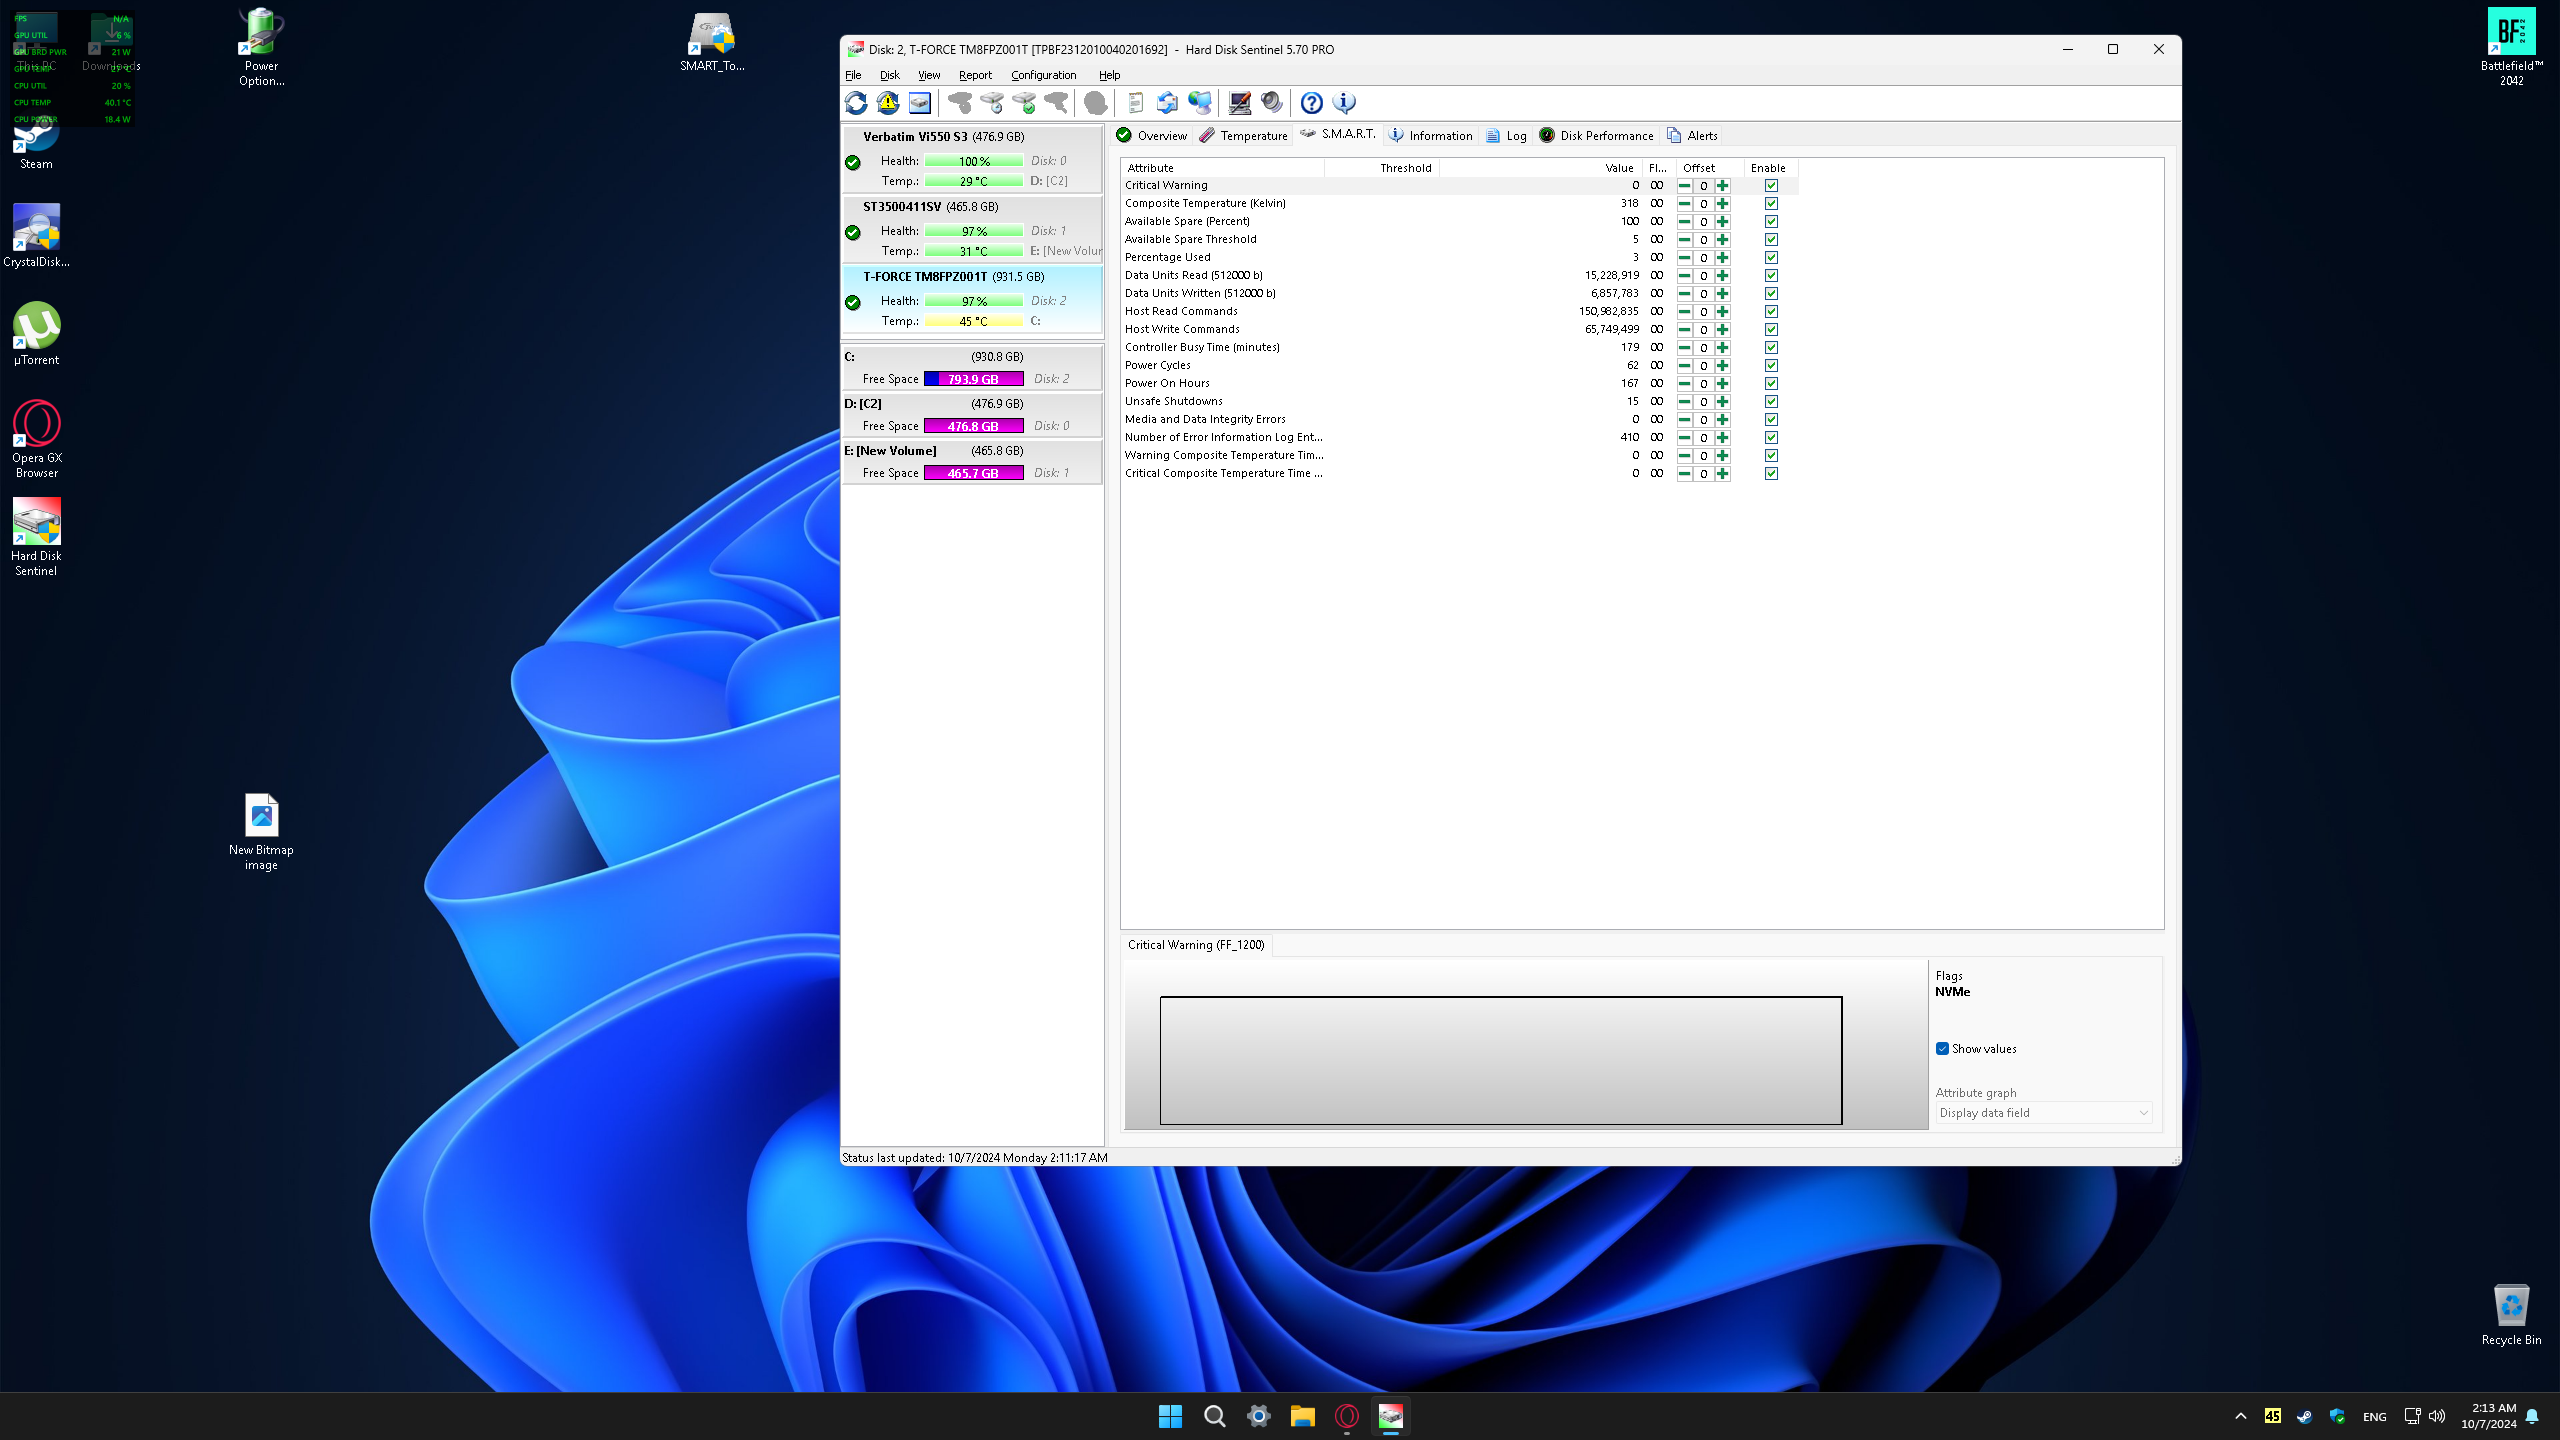The width and height of the screenshot is (2560, 1440).
Task: Open the configuration monitor-with-screwdriver icon
Action: [1240, 103]
